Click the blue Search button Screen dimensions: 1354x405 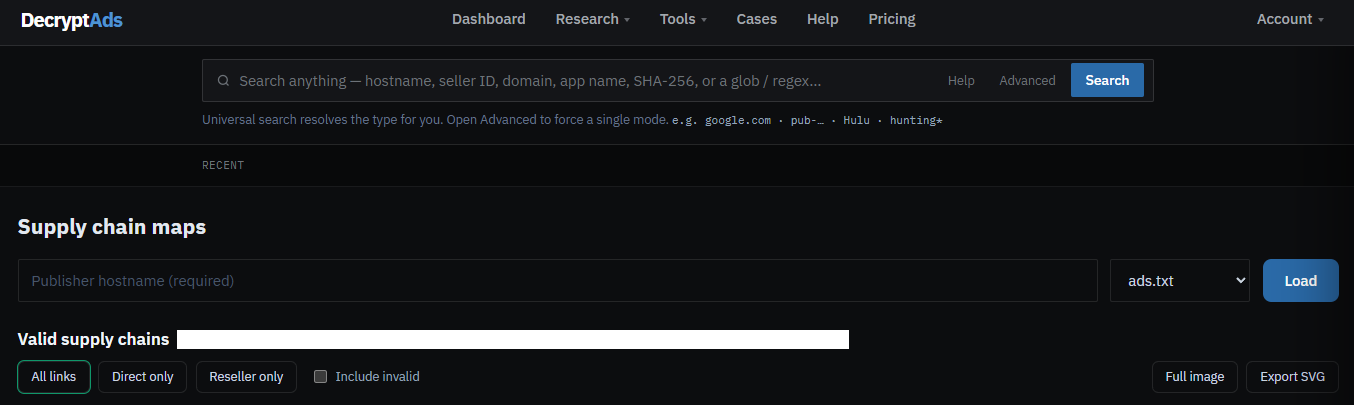pyautogui.click(x=1107, y=80)
